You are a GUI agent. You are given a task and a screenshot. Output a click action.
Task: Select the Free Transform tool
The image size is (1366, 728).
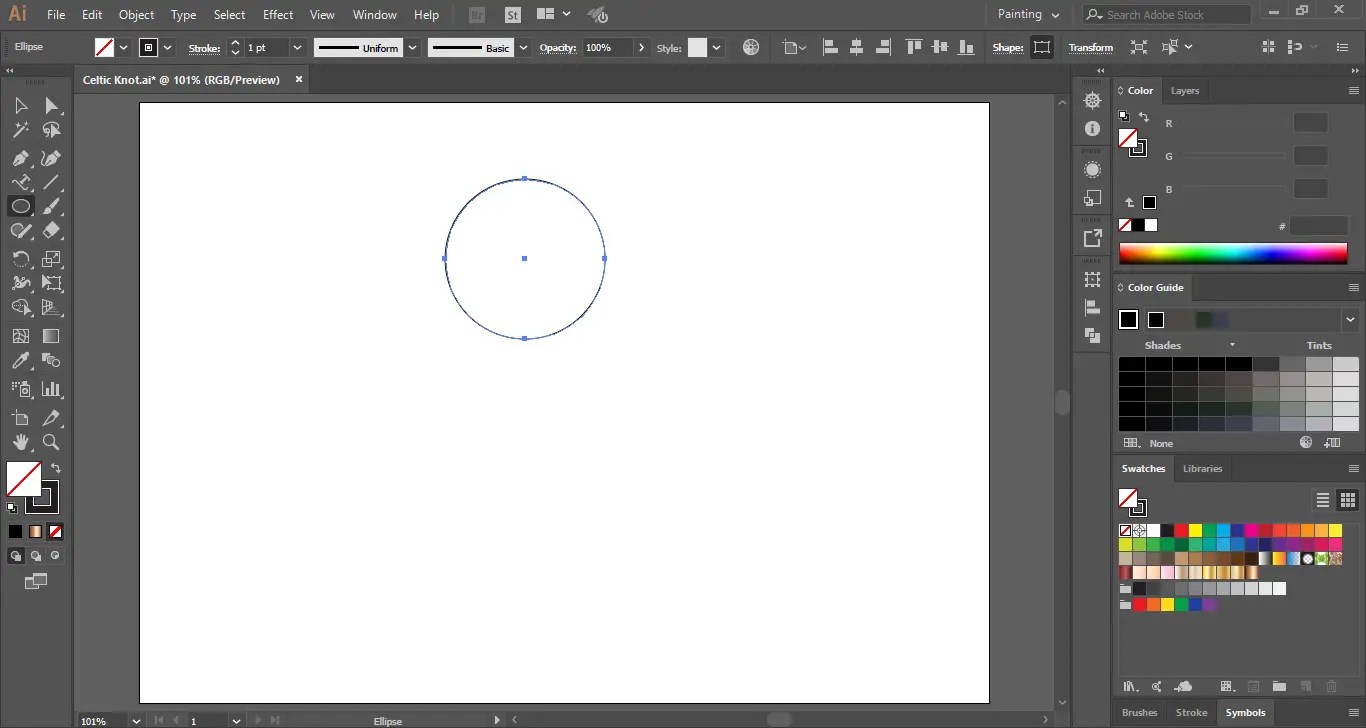51,283
